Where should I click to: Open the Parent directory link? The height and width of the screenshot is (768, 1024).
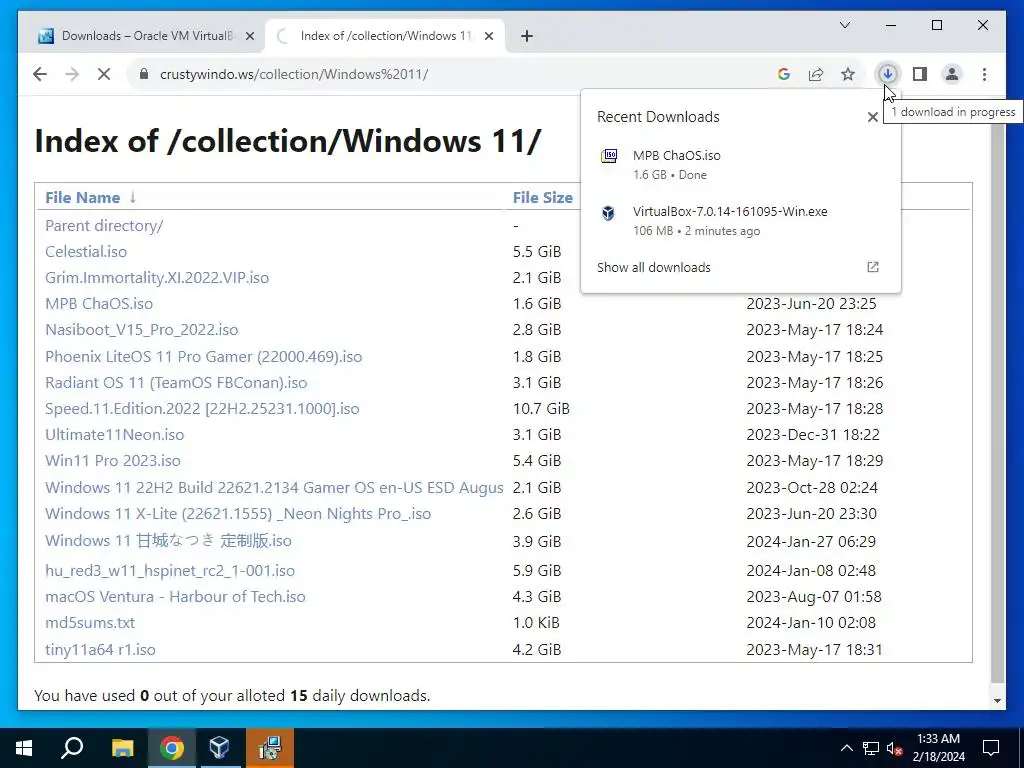[104, 225]
